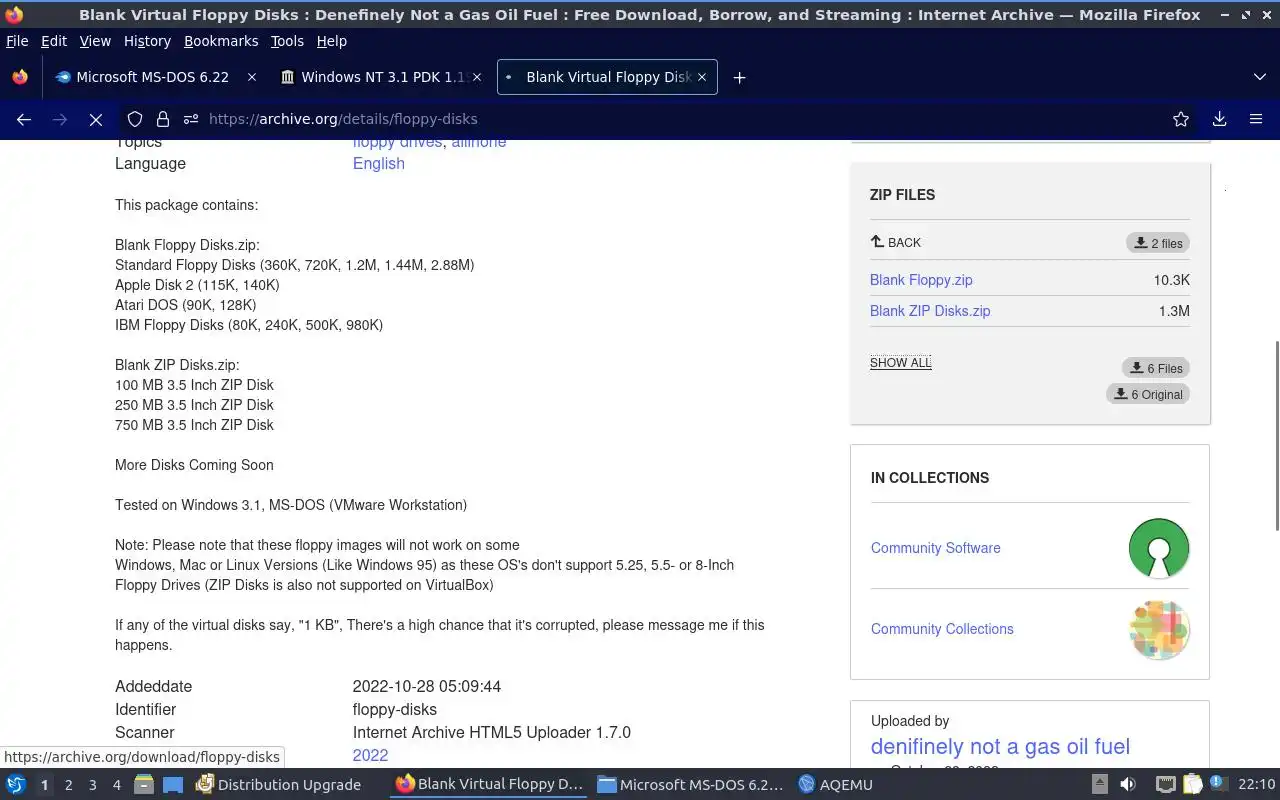The image size is (1280, 800).
Task: Open the clipboard tray icon
Action: pyautogui.click(x=1193, y=785)
